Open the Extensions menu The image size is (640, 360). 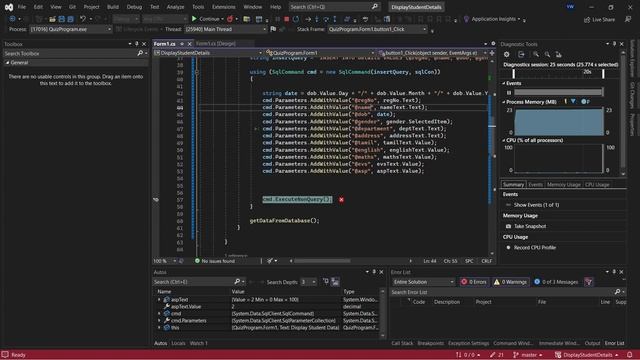point(224,7)
